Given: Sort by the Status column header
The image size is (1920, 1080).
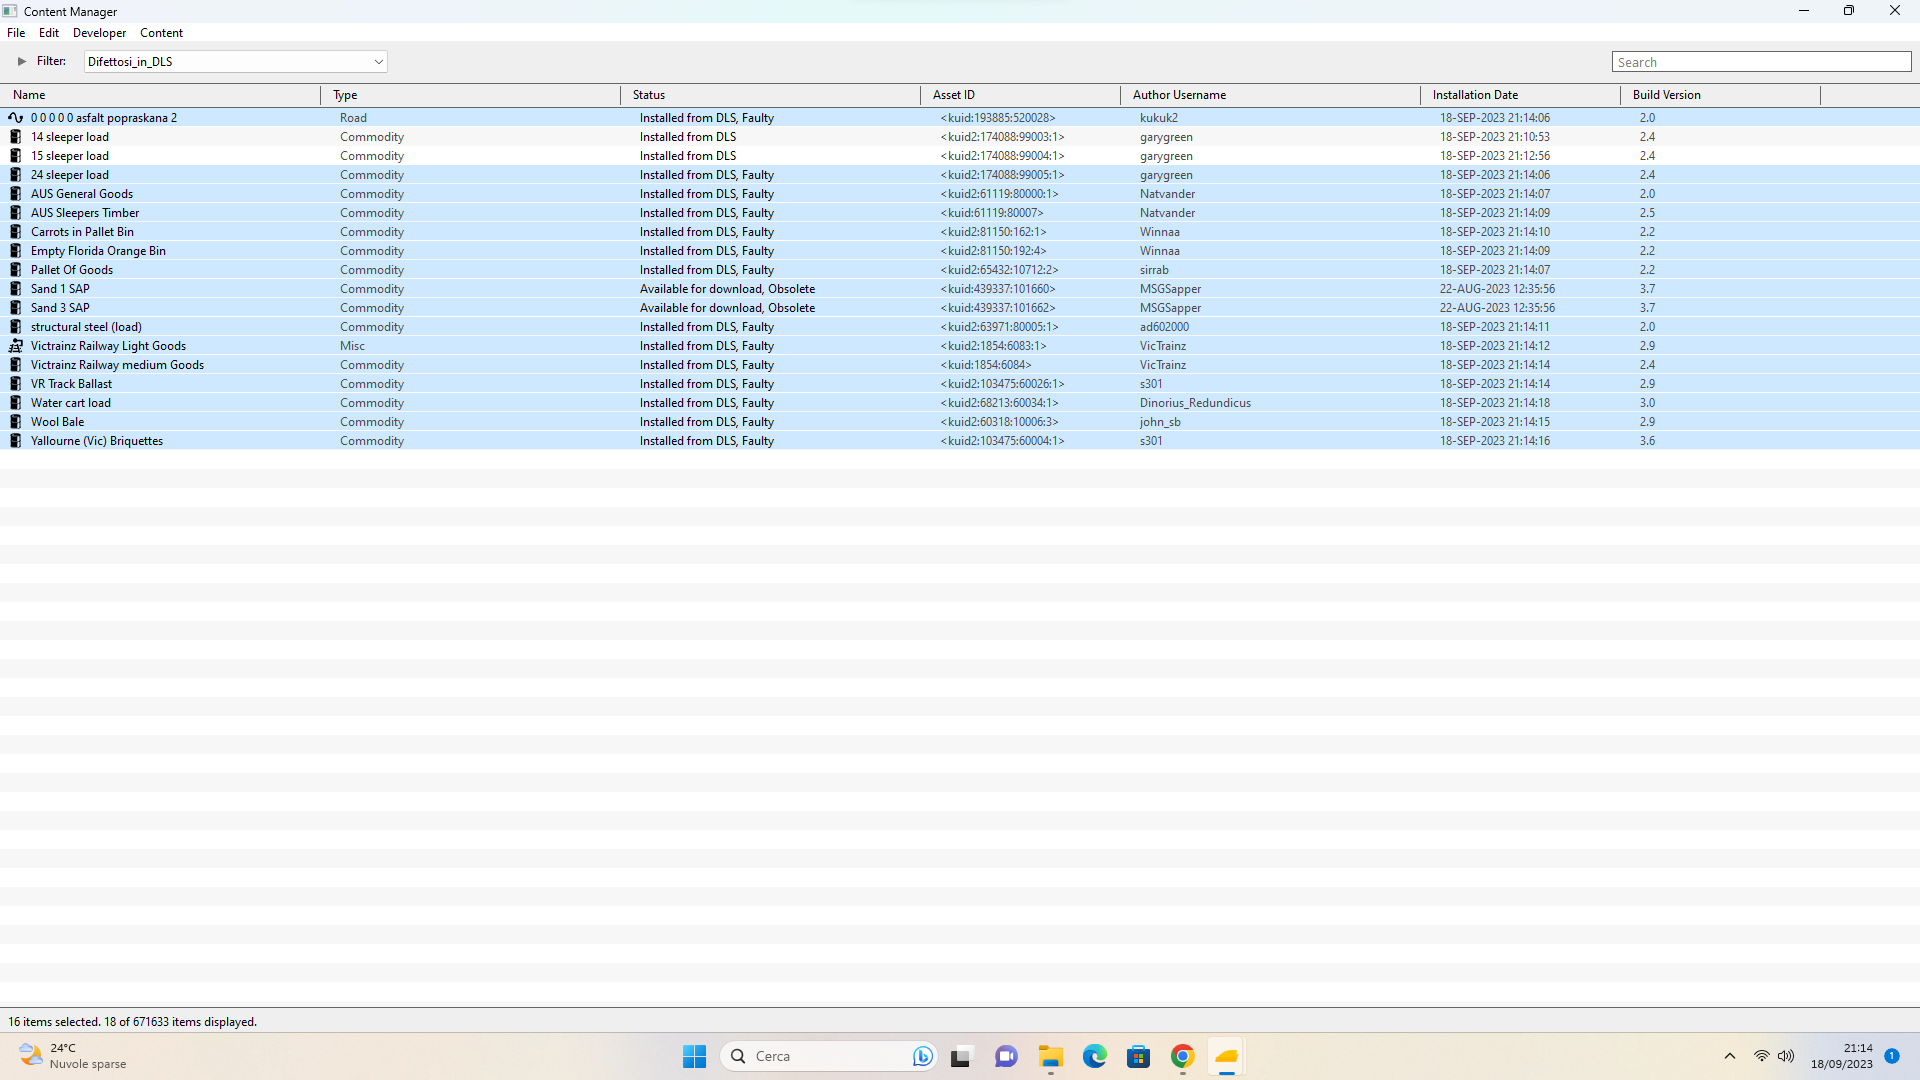Looking at the screenshot, I should tap(770, 95).
